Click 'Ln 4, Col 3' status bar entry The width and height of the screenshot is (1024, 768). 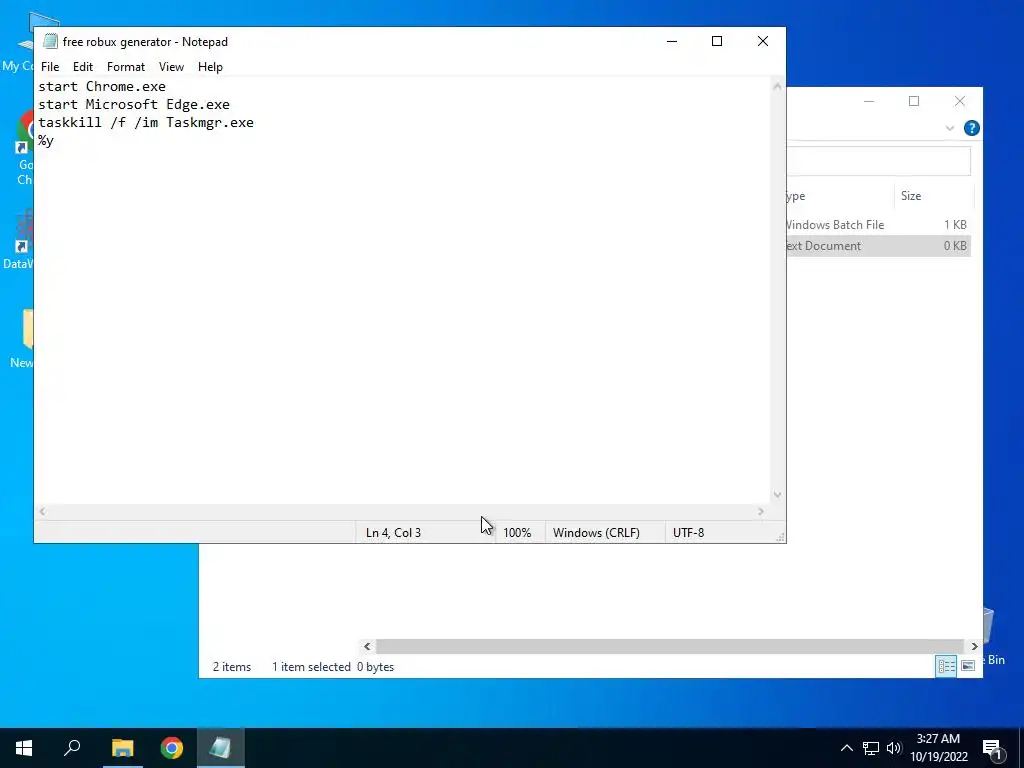pos(393,533)
